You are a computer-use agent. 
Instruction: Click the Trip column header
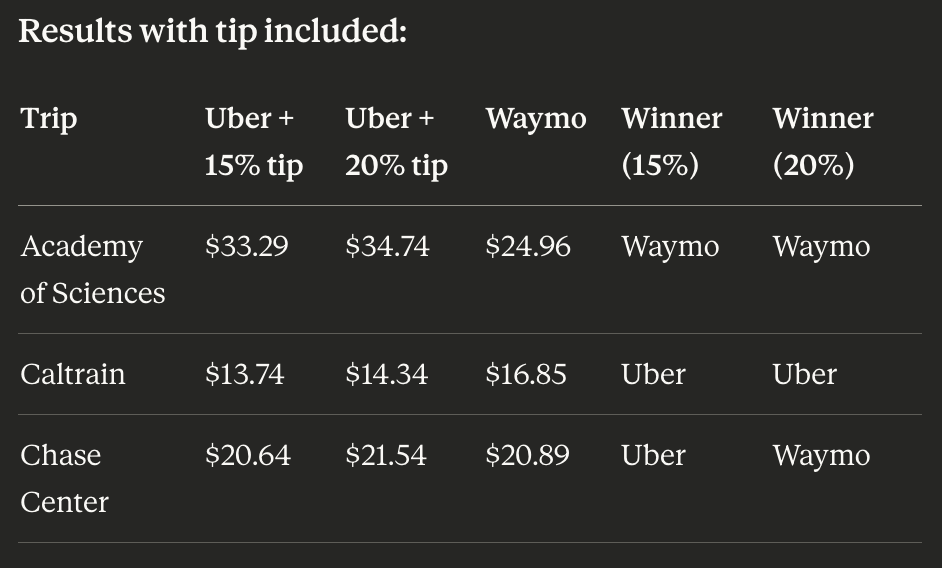49,119
